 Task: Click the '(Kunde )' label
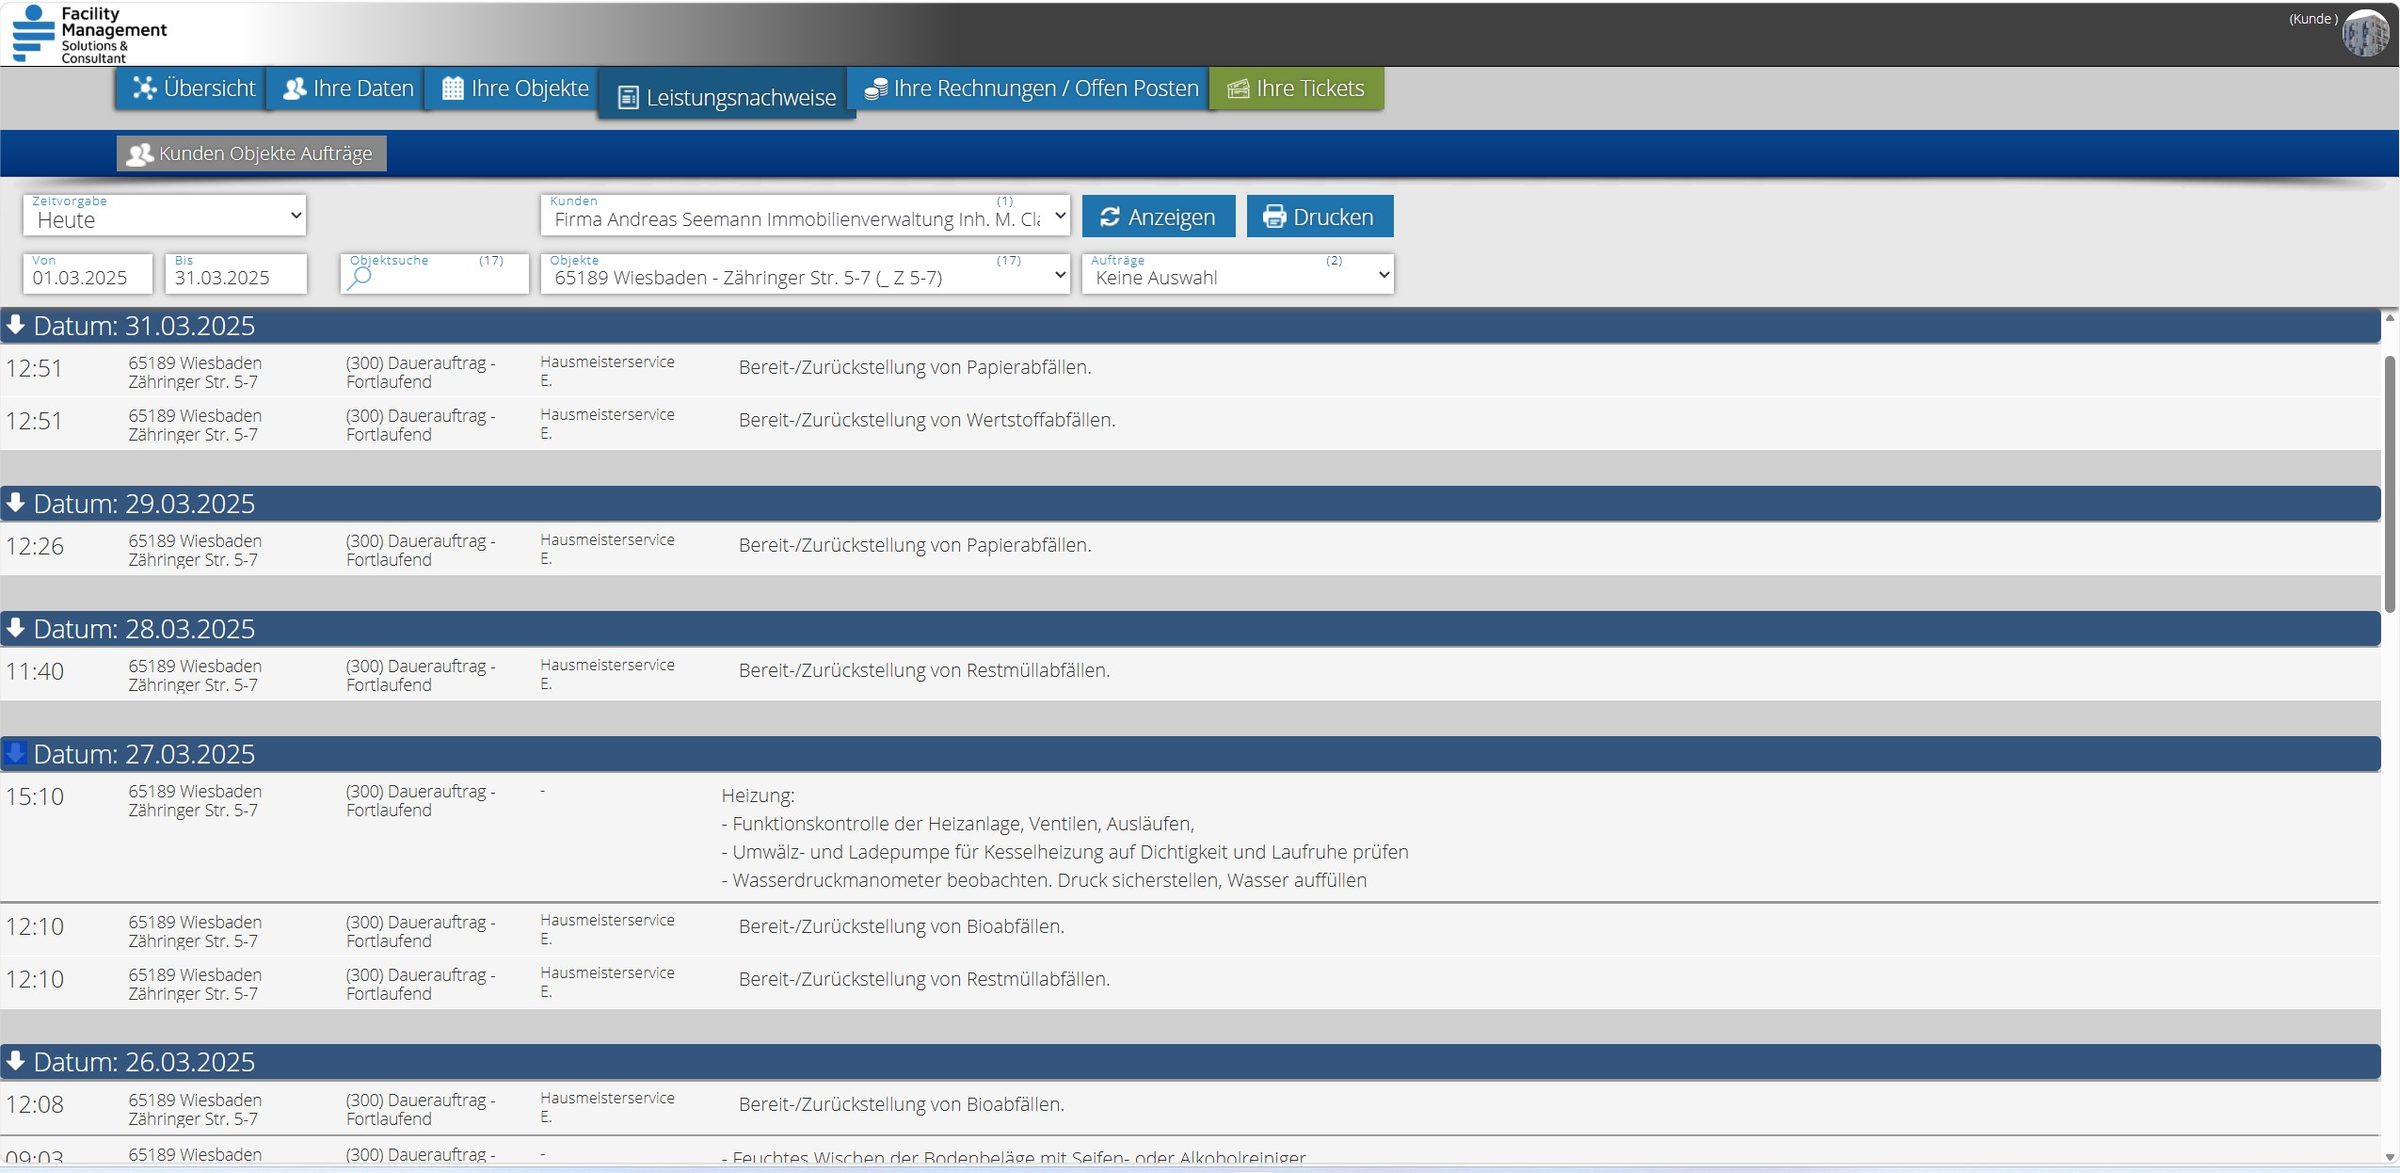point(2313,19)
